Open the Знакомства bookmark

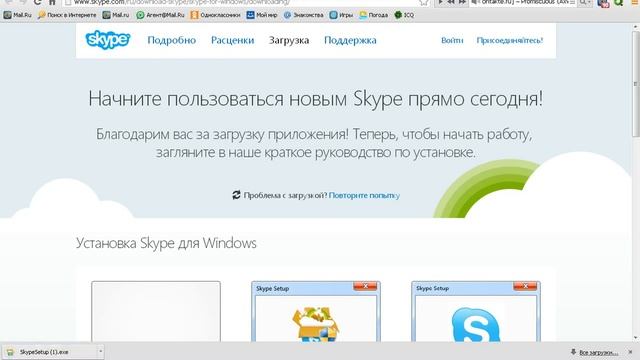pos(303,15)
